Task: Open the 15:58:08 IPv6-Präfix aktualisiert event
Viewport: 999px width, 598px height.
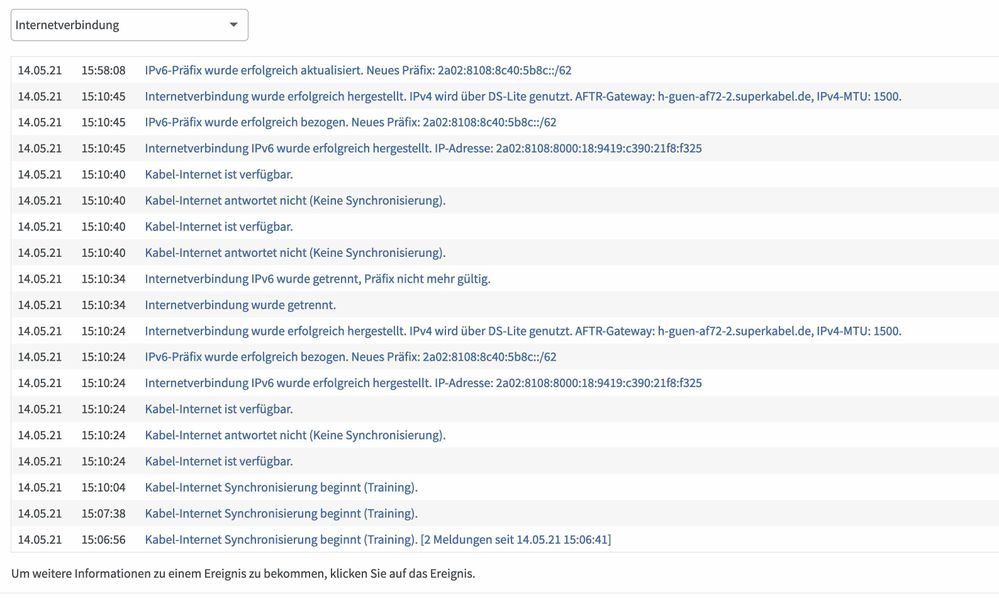Action: tap(358, 71)
